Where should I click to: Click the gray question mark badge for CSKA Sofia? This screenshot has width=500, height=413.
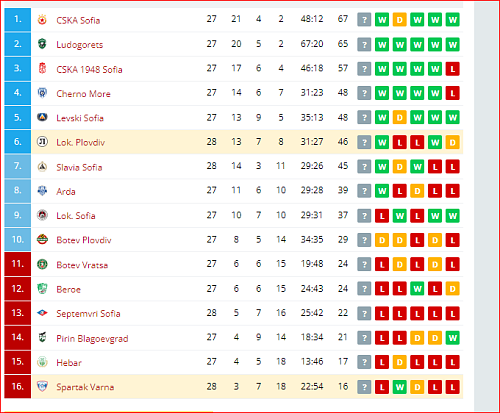point(364,20)
